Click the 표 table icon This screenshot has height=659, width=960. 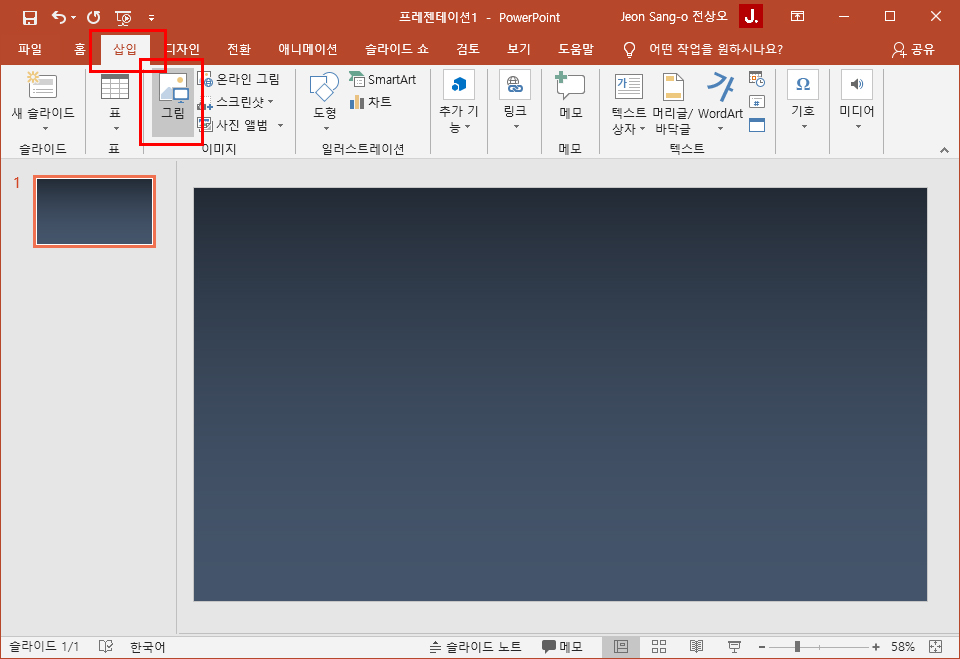pyautogui.click(x=115, y=88)
